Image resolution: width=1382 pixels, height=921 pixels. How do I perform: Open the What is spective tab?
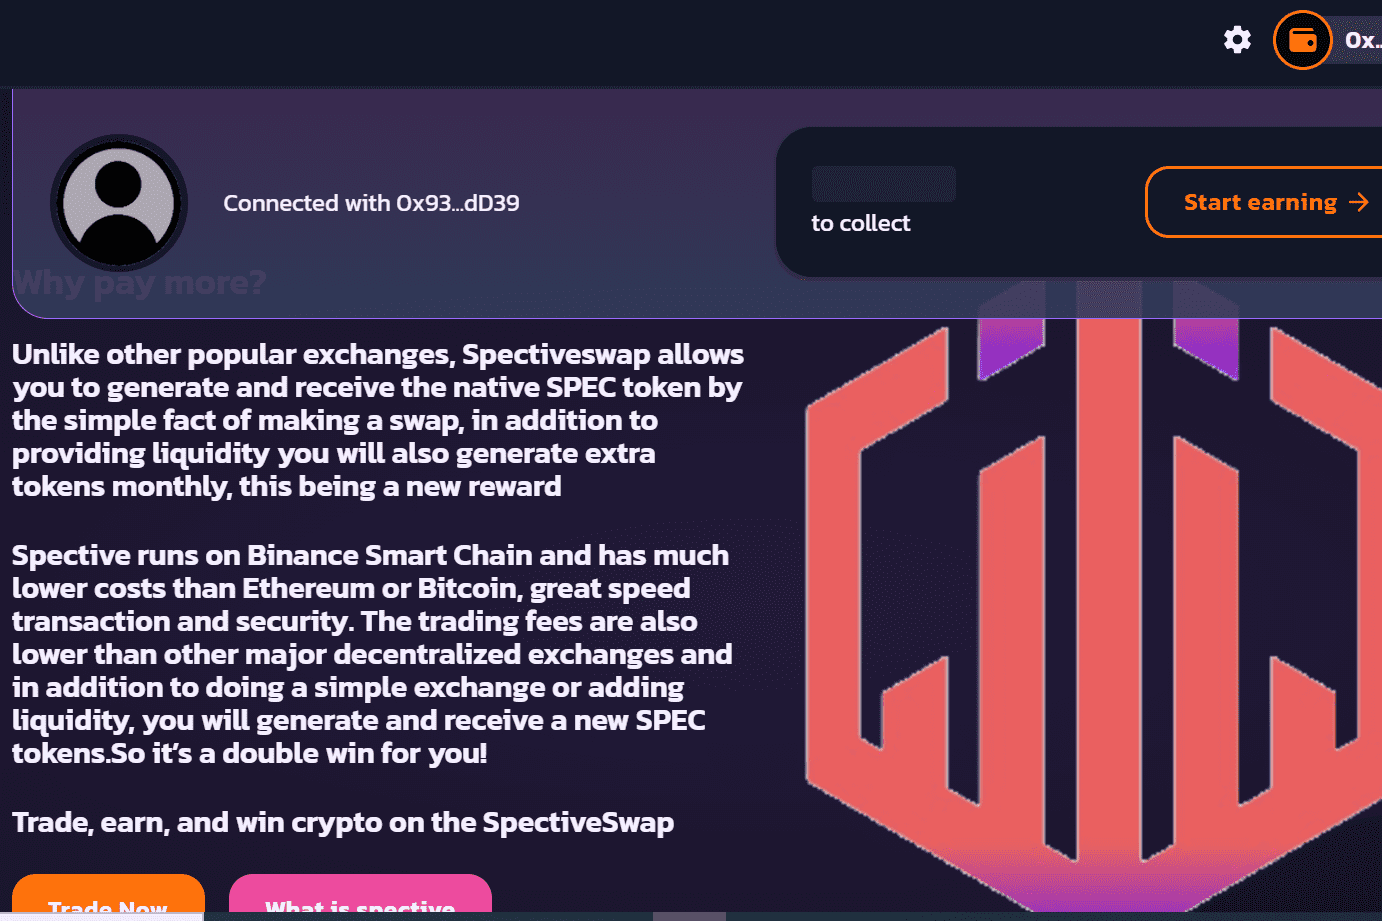[360, 903]
